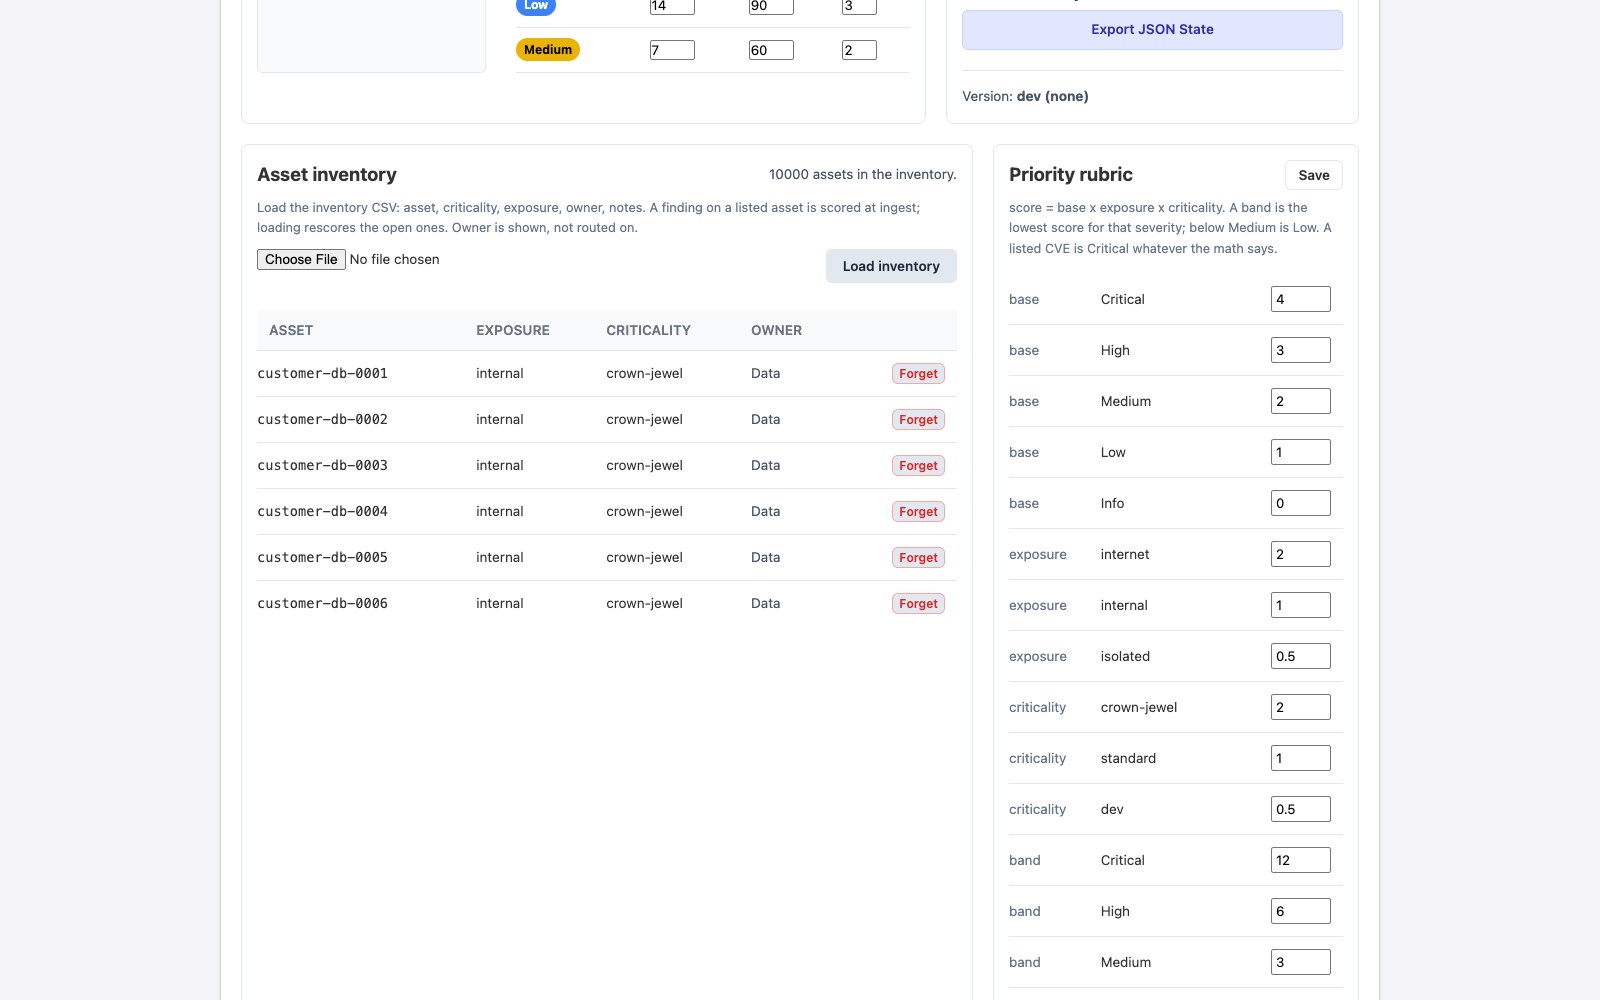Edit the exposure internet multiplier field
The width and height of the screenshot is (1600, 1000).
pyautogui.click(x=1301, y=554)
